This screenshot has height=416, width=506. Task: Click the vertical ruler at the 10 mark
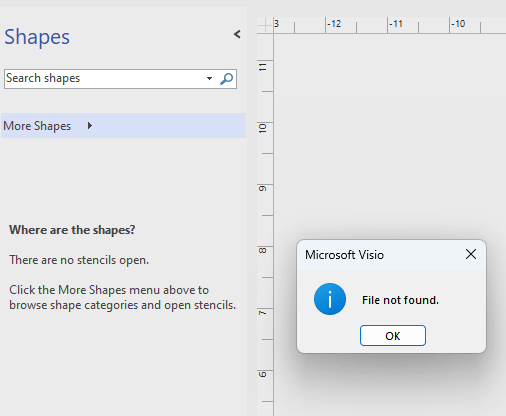[263, 128]
